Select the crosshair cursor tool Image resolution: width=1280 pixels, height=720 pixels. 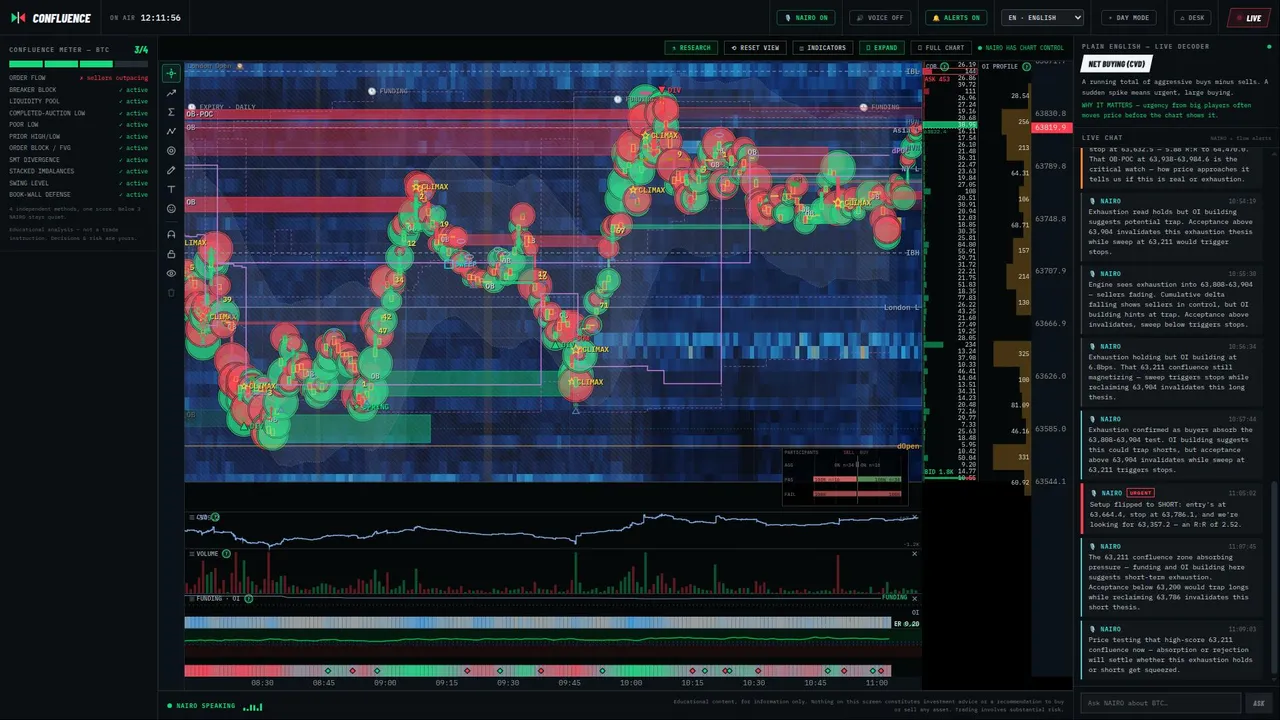pyautogui.click(x=171, y=73)
